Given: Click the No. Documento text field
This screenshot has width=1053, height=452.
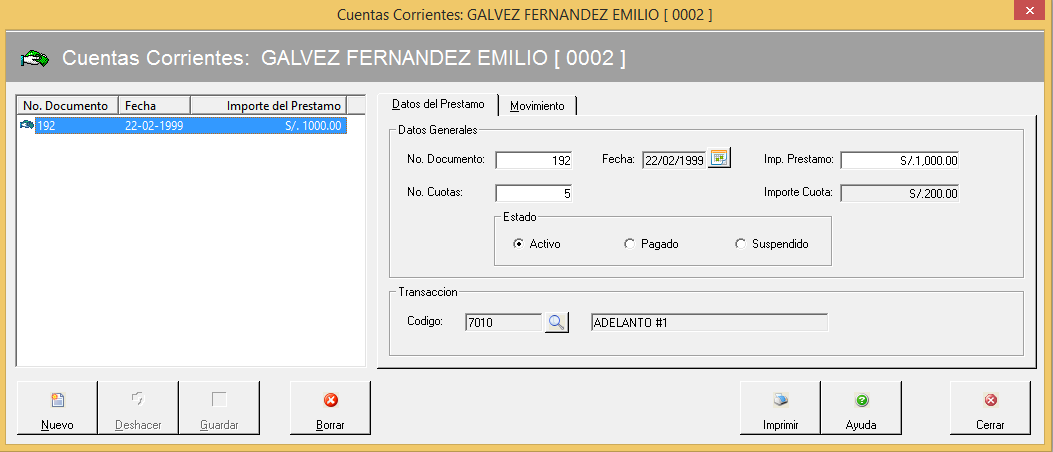Looking at the screenshot, I should [534, 160].
